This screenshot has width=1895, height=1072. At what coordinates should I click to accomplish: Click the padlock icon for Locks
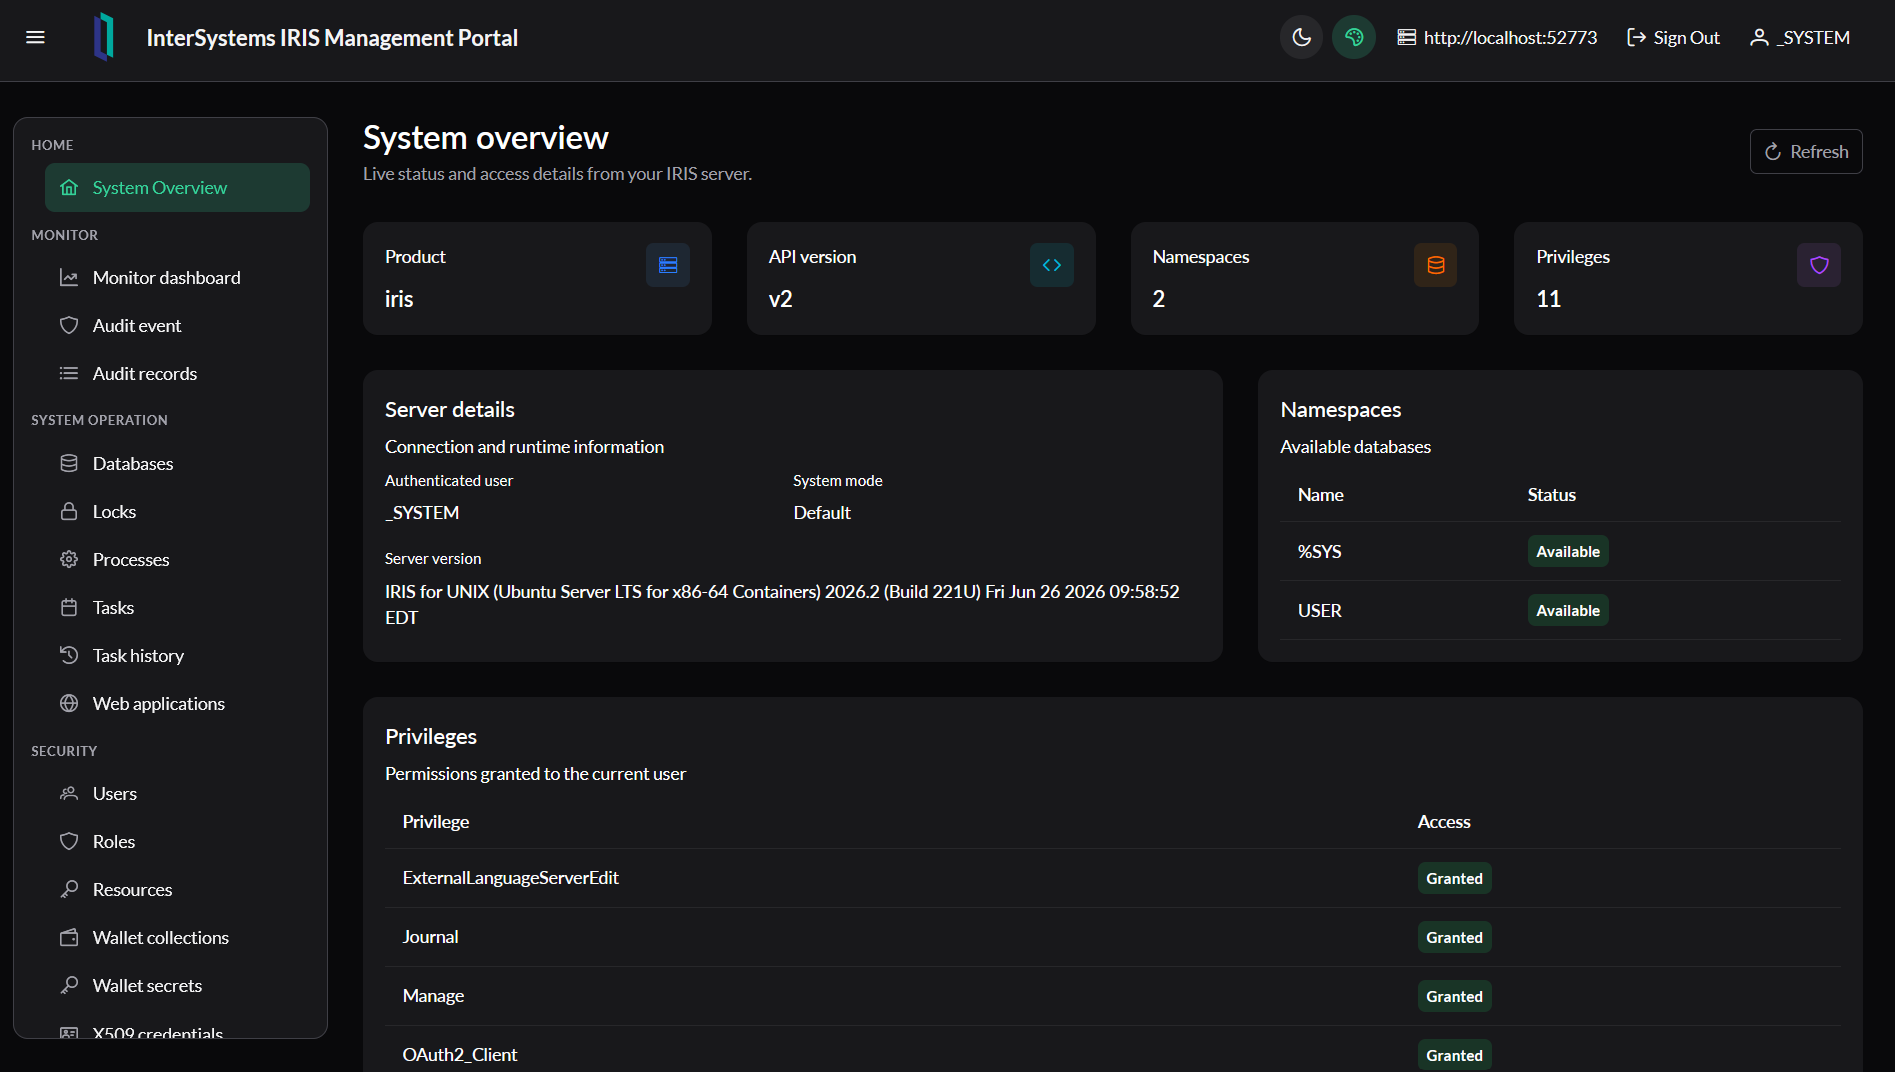point(69,512)
